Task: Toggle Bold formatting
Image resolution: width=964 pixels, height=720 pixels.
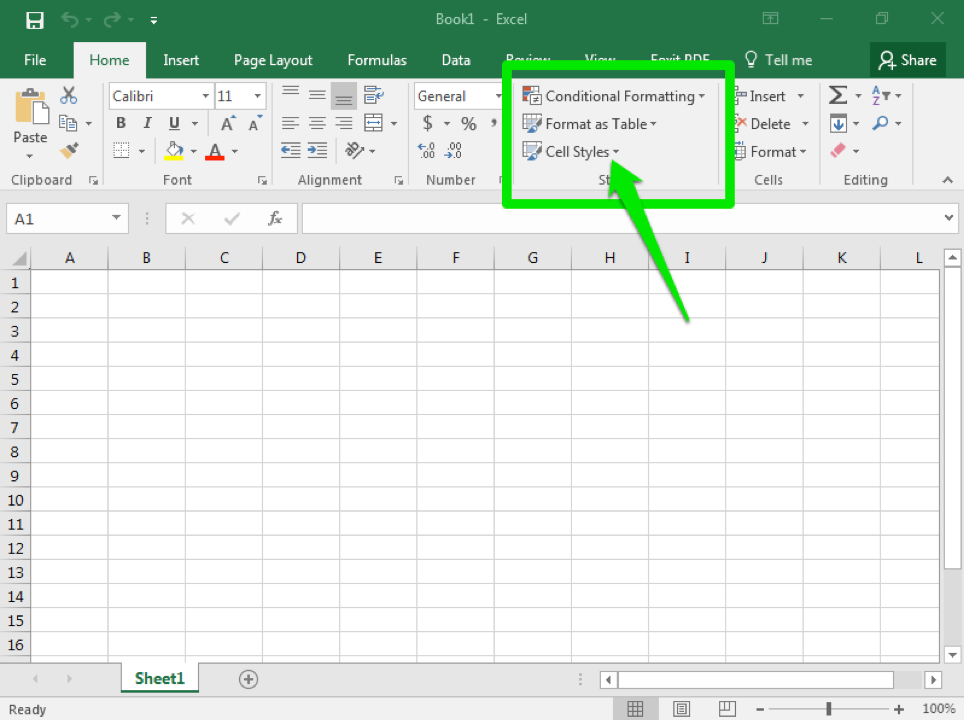Action: (121, 123)
